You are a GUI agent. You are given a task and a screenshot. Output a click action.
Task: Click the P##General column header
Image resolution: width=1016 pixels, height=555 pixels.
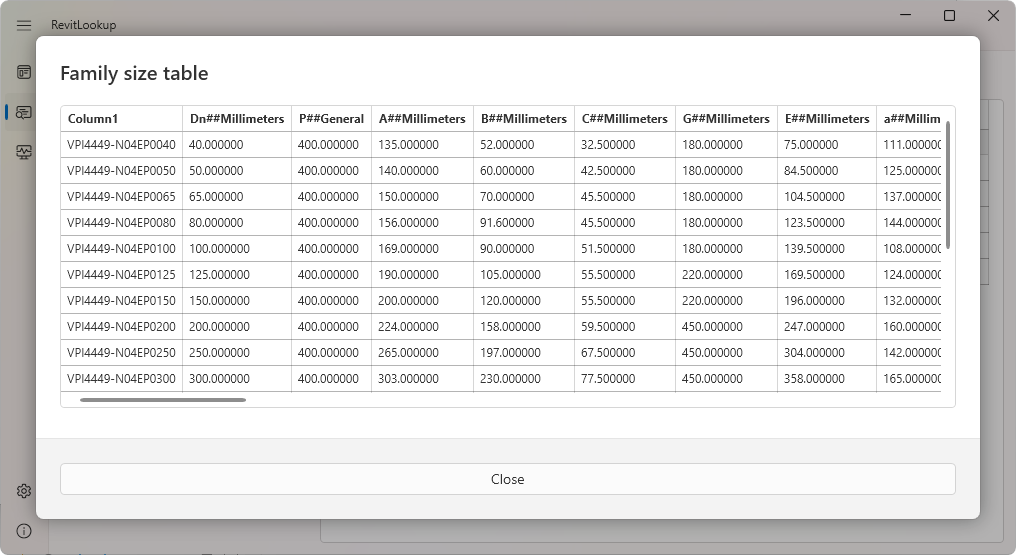(331, 119)
